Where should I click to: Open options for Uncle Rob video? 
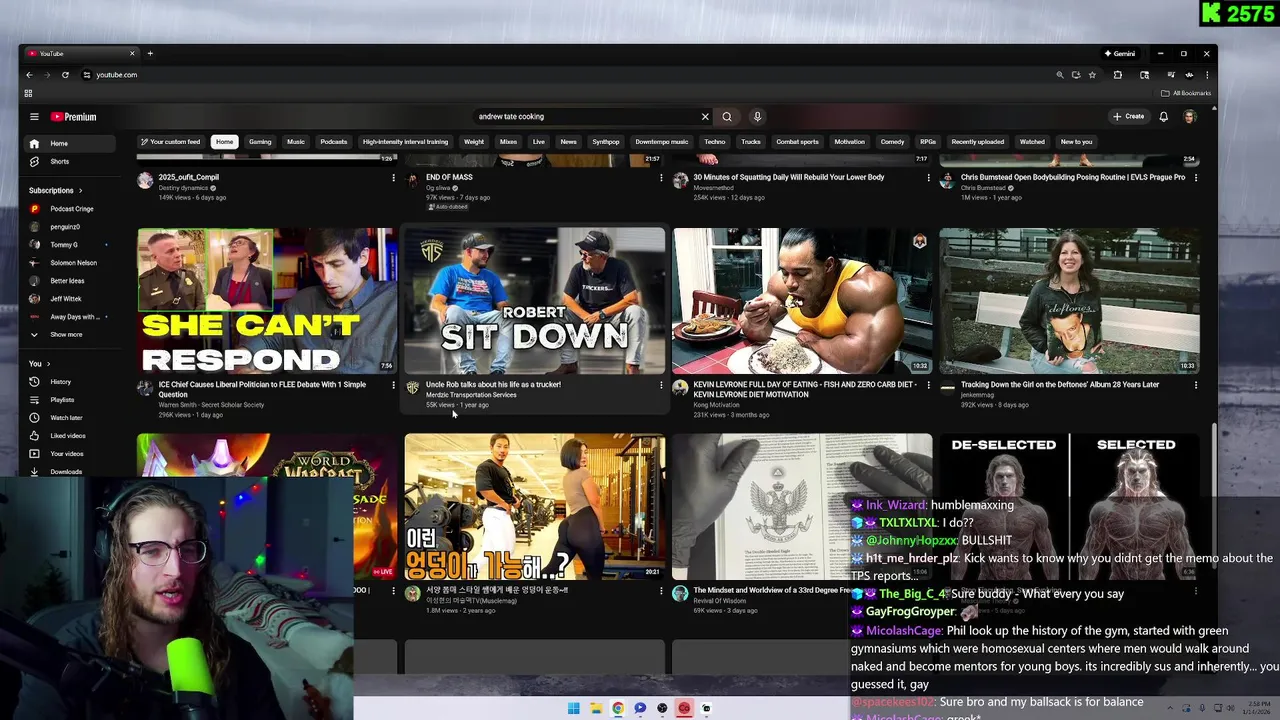pyautogui.click(x=661, y=385)
